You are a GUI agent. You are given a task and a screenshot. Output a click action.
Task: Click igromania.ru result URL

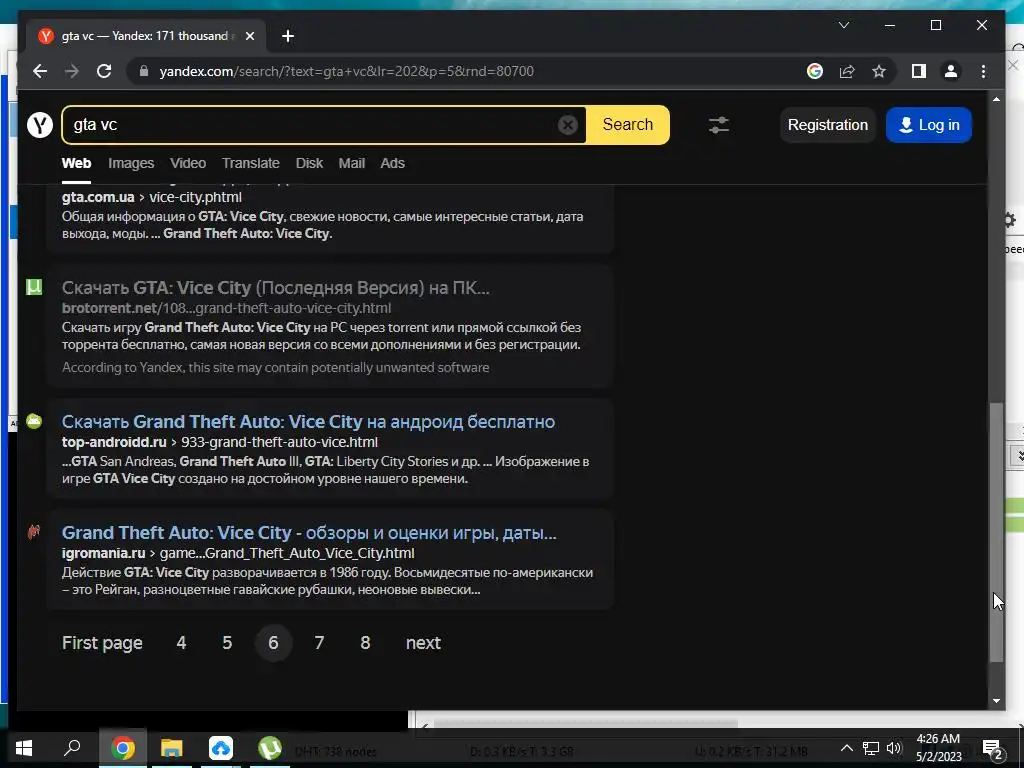click(238, 553)
